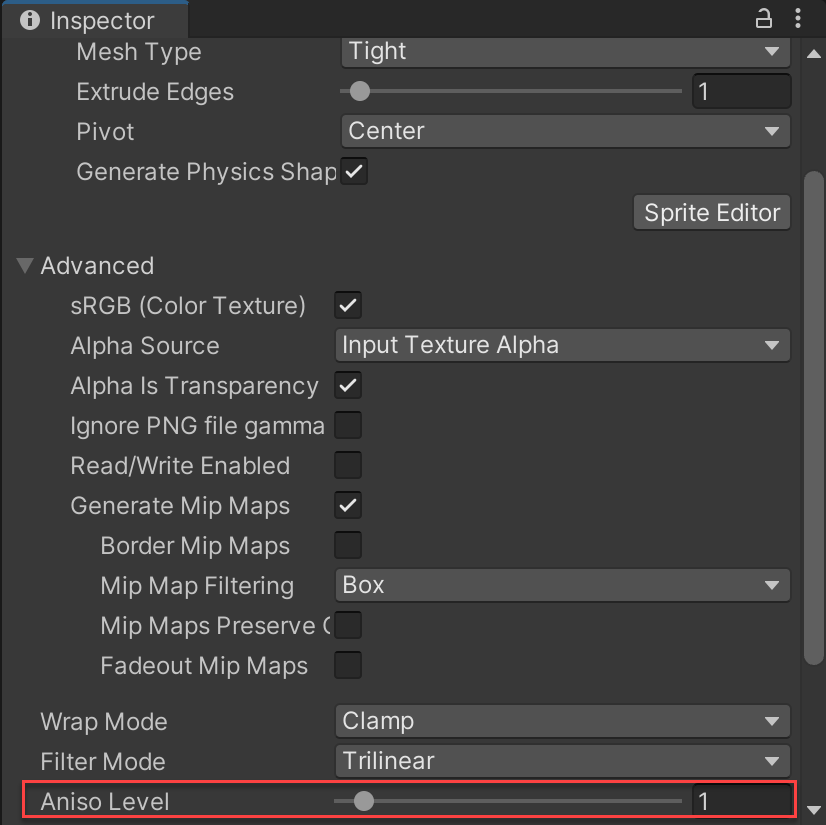
Task: Change the Mip Map Filtering dropdown
Action: [562, 585]
